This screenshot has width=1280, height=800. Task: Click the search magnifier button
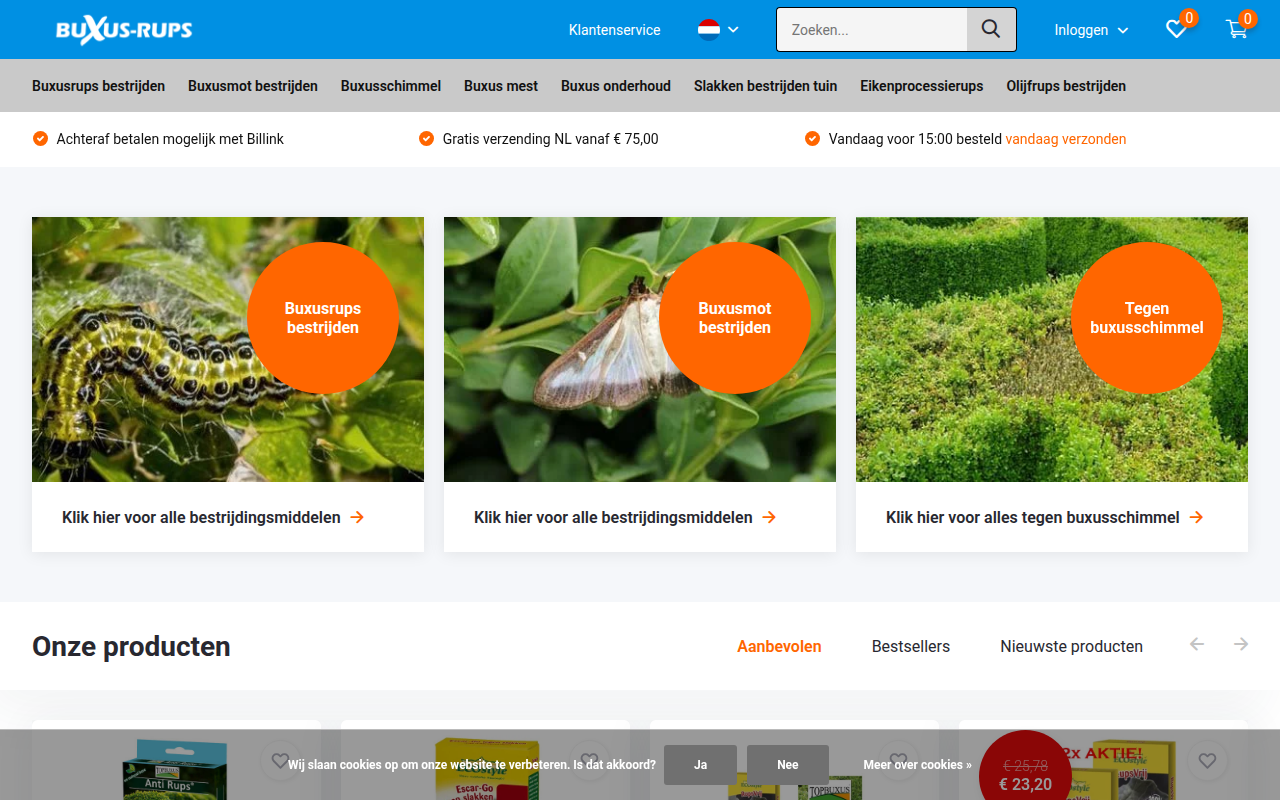tap(991, 29)
